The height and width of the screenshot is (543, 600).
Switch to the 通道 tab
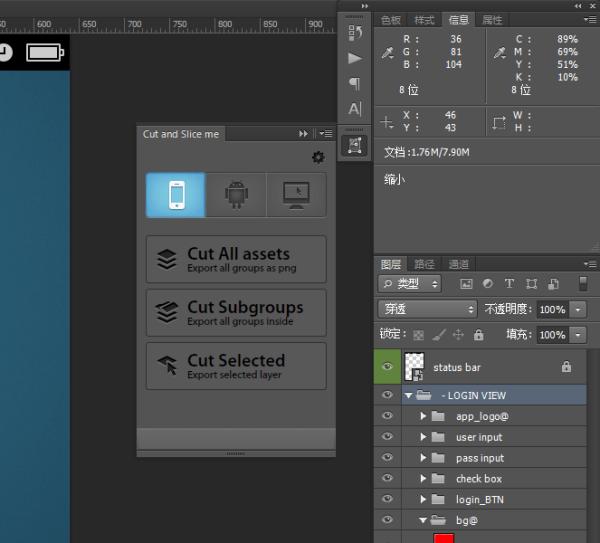tap(458, 264)
